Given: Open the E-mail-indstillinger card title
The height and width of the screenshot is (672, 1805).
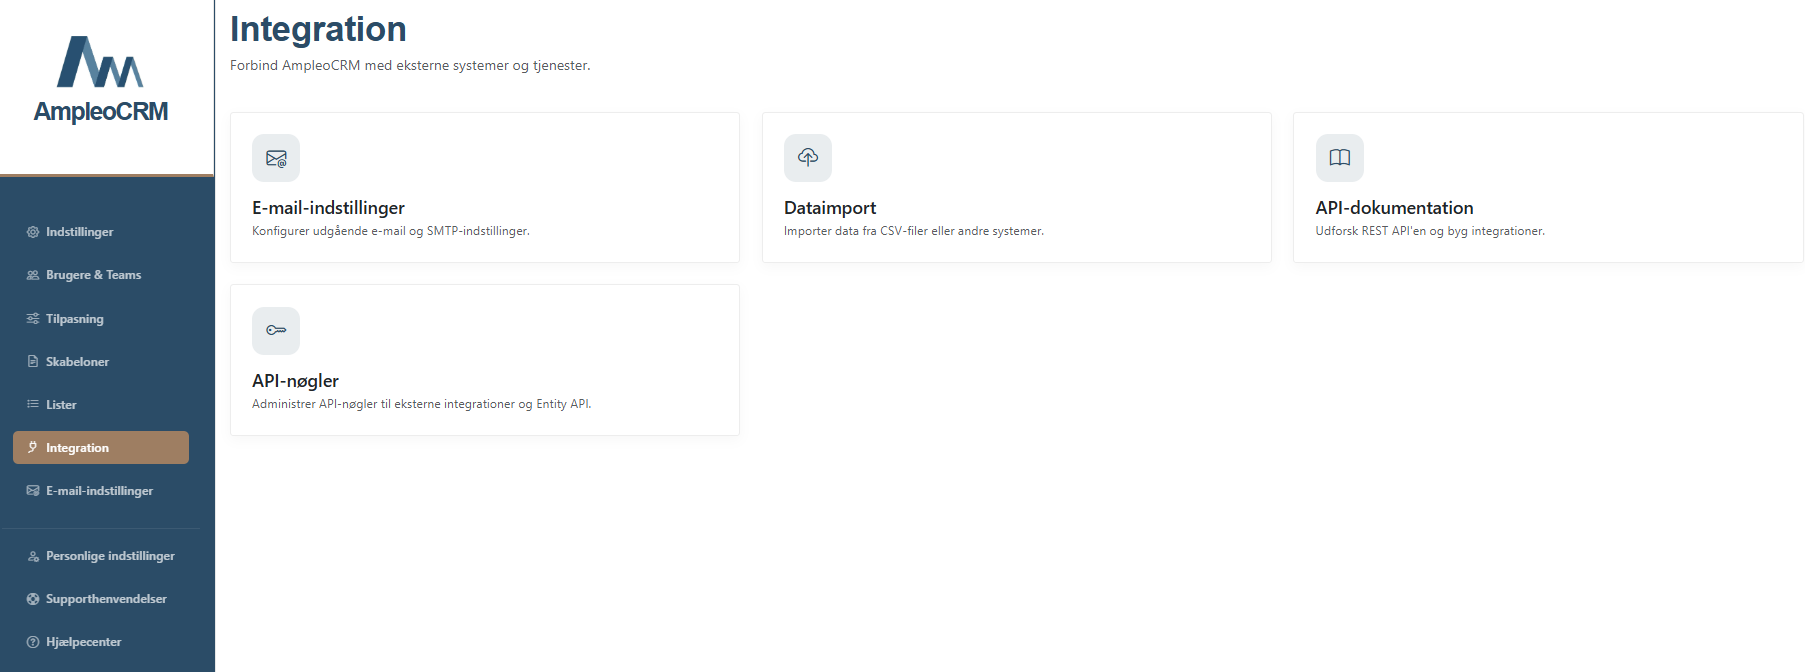Looking at the screenshot, I should click(328, 208).
